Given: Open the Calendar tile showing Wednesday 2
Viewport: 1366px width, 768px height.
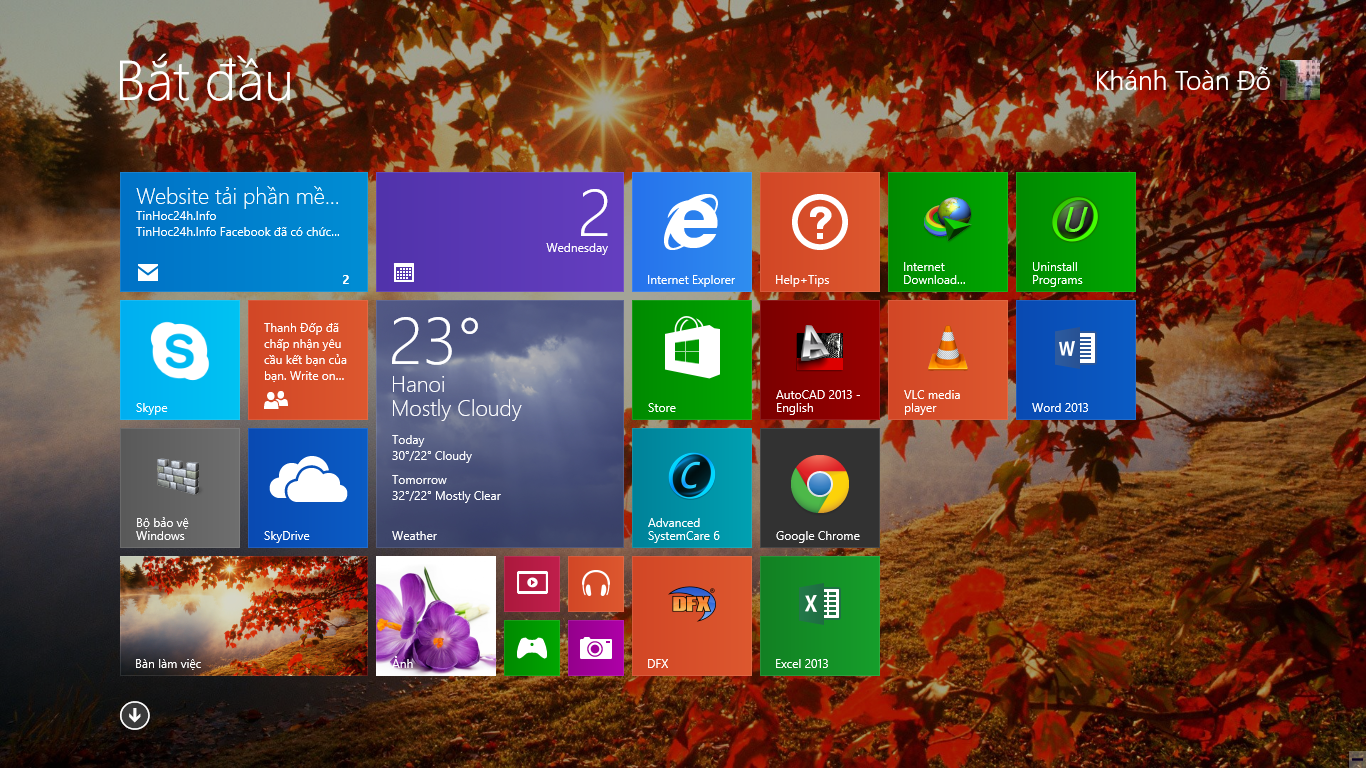Looking at the screenshot, I should coord(499,231).
